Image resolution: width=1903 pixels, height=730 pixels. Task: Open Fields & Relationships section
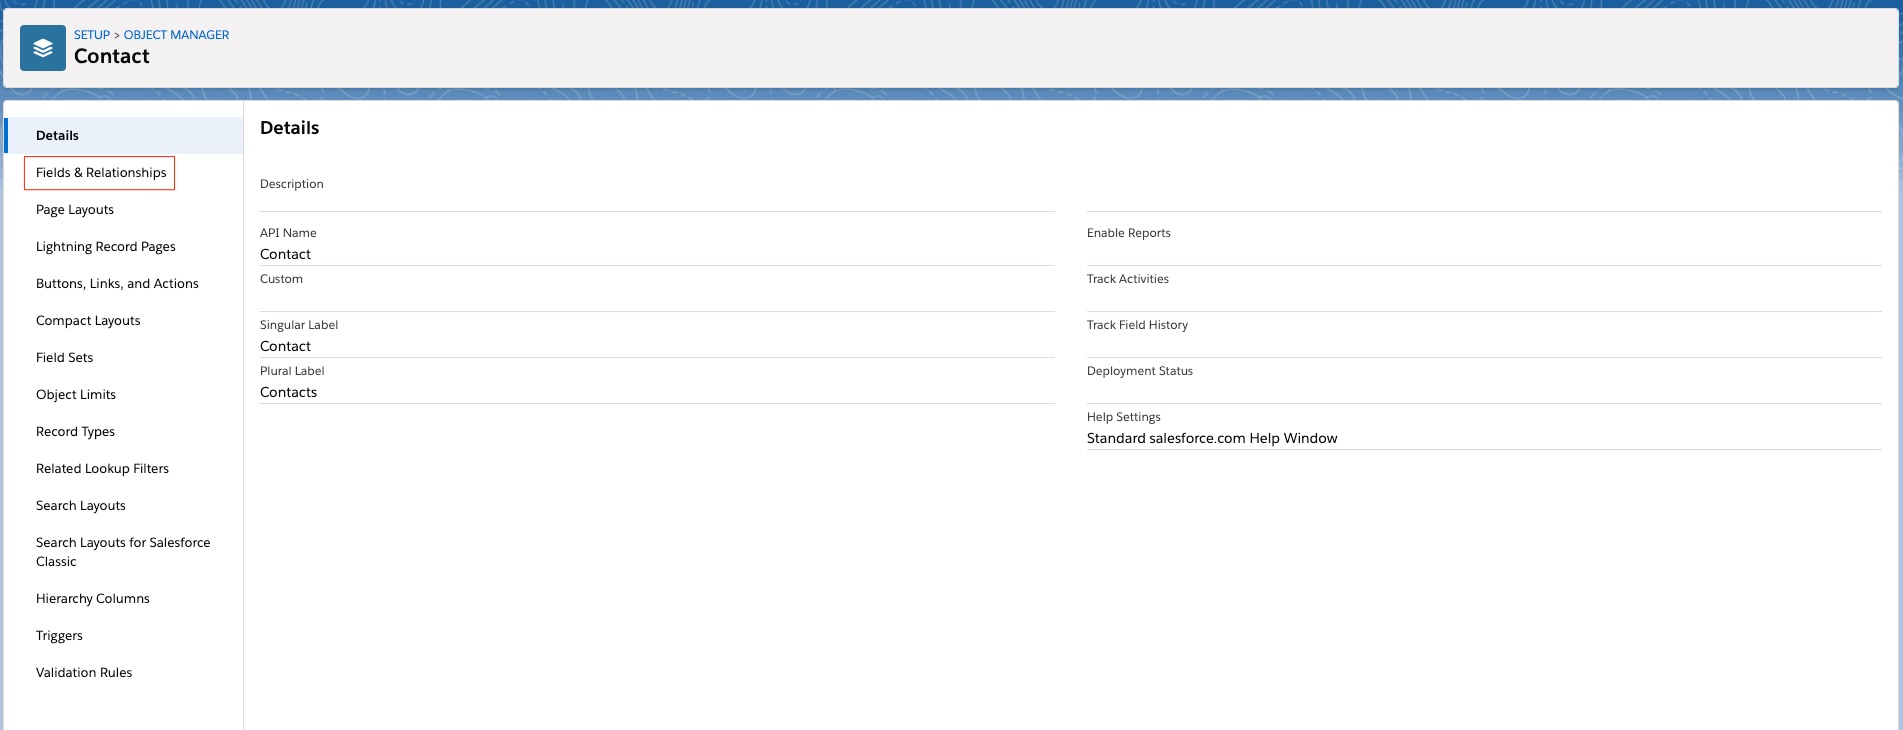click(x=101, y=173)
